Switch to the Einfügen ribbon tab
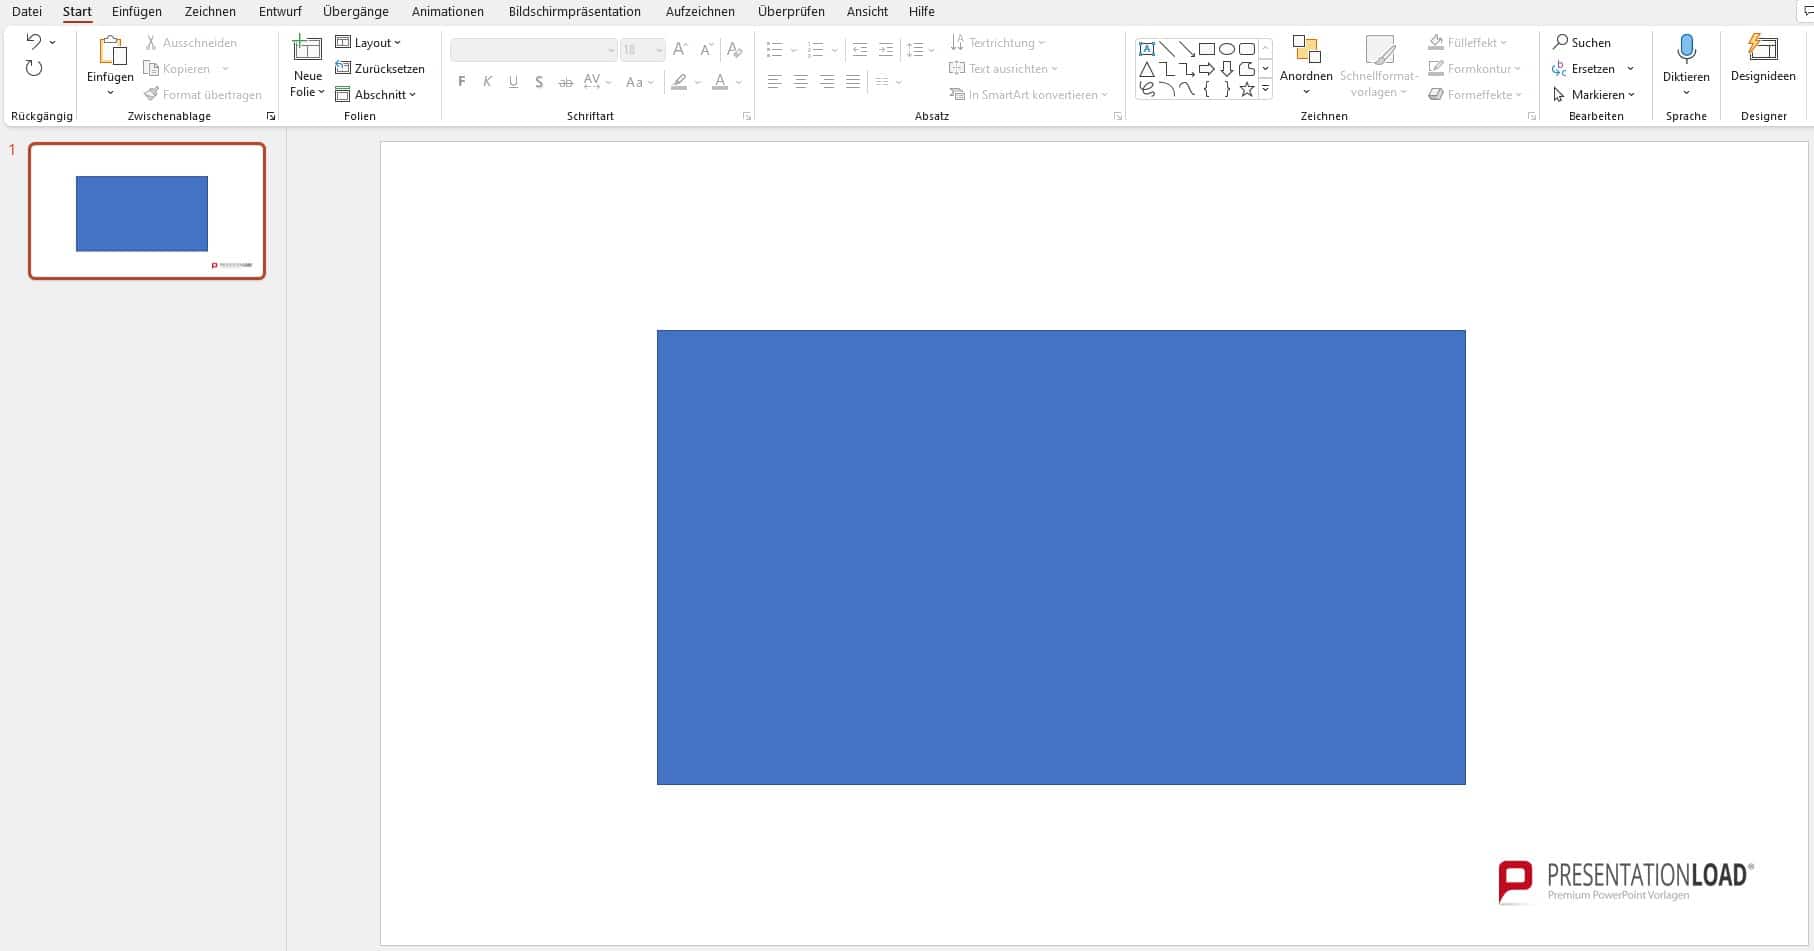The image size is (1814, 951). click(x=136, y=11)
